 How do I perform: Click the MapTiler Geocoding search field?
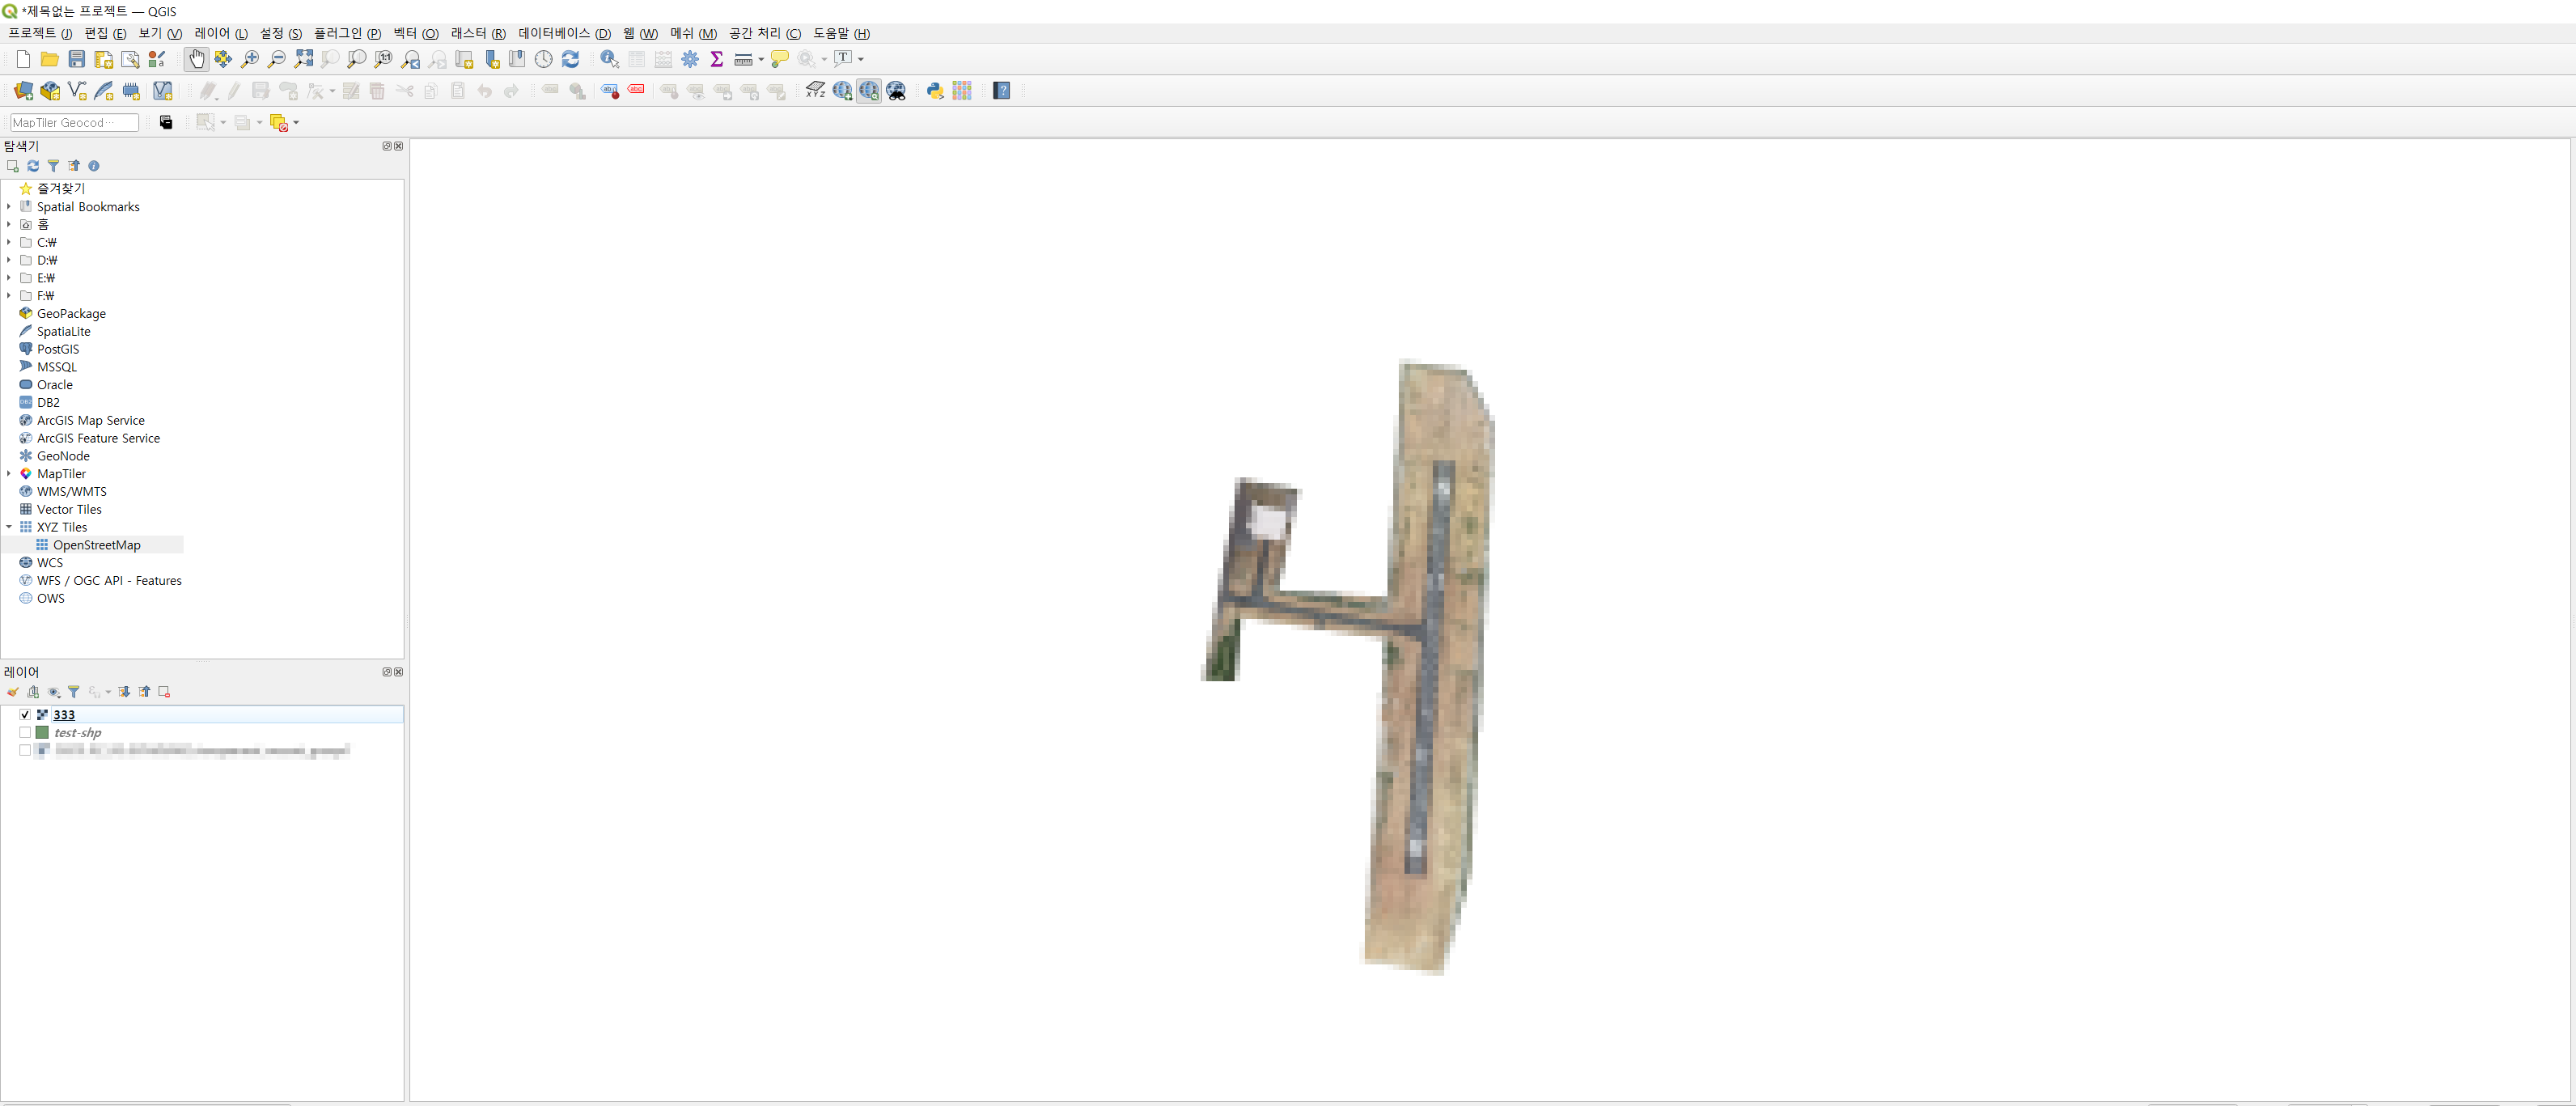click(x=73, y=122)
